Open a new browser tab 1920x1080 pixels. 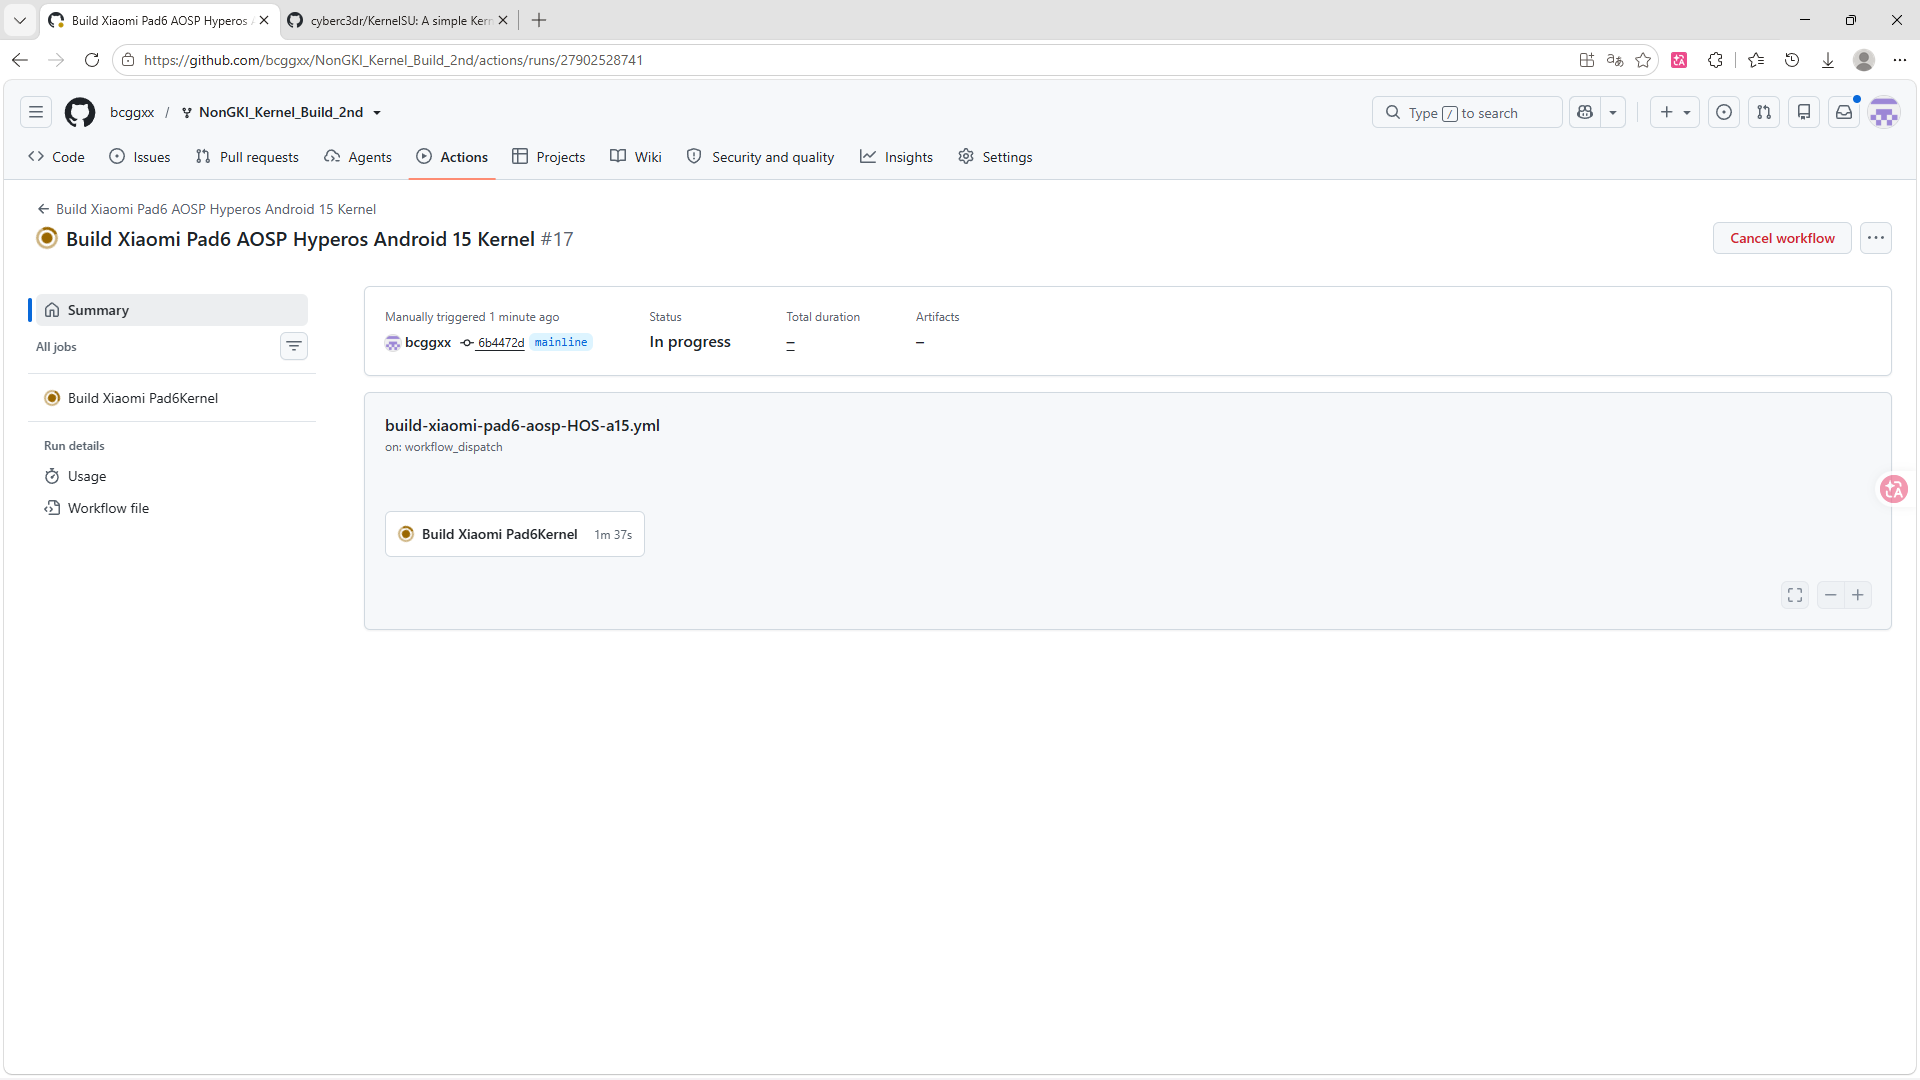[539, 20]
